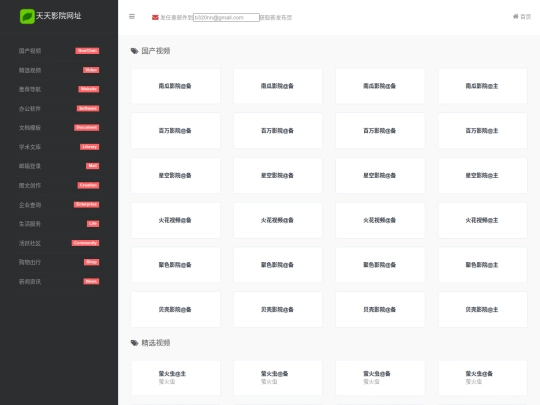Open the 南瓜影院@主 card
This screenshot has height=405, width=540.
coord(482,86)
